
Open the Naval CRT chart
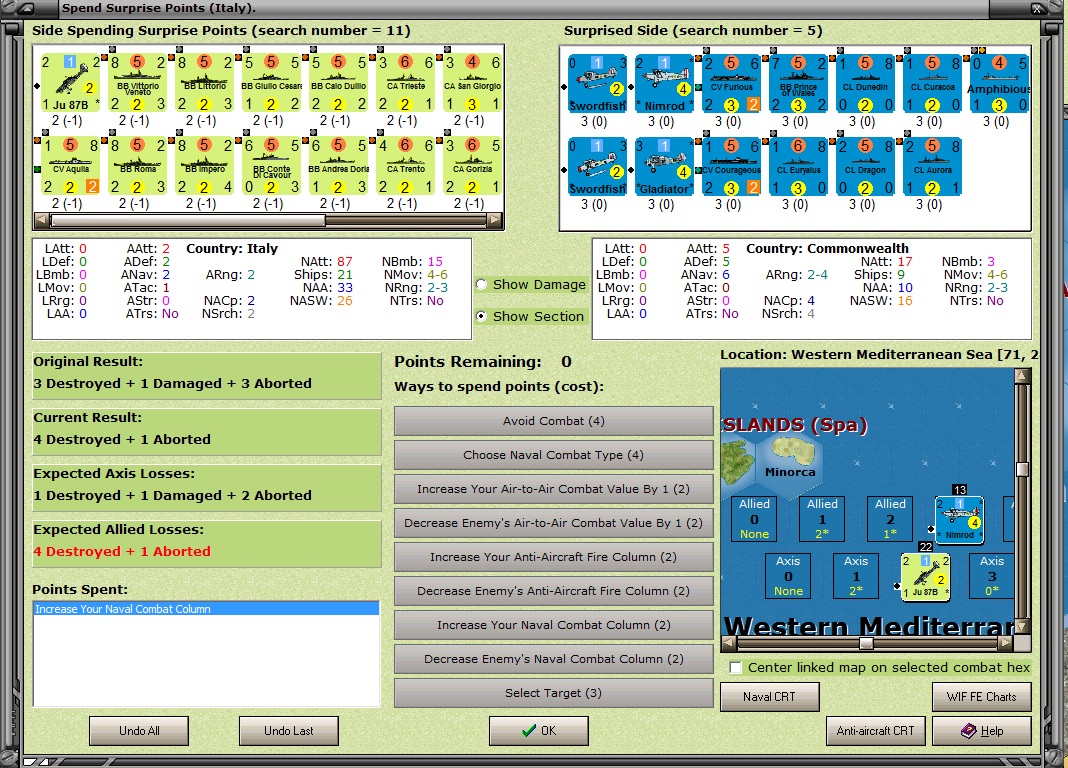pos(770,697)
